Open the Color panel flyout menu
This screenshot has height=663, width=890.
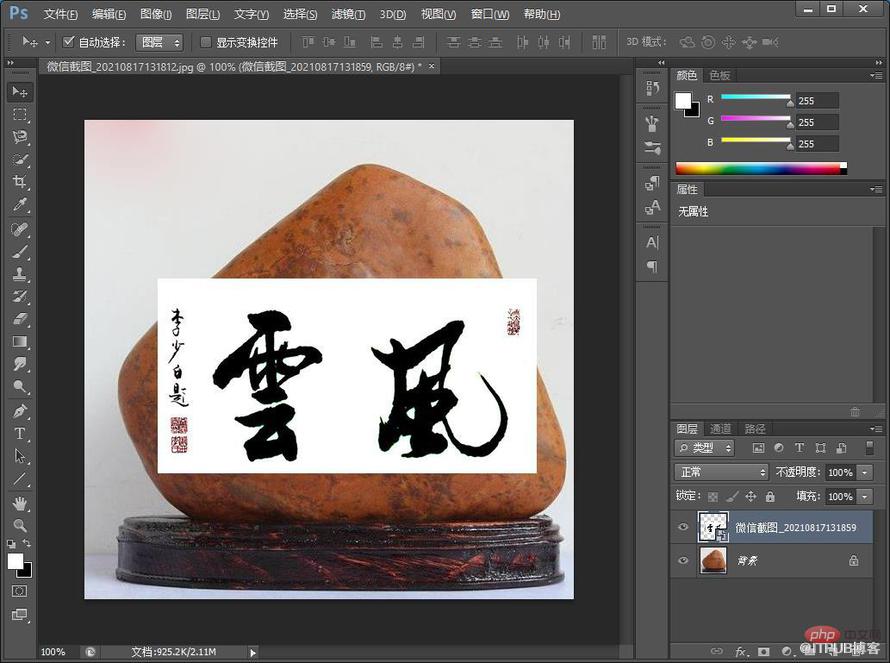876,75
